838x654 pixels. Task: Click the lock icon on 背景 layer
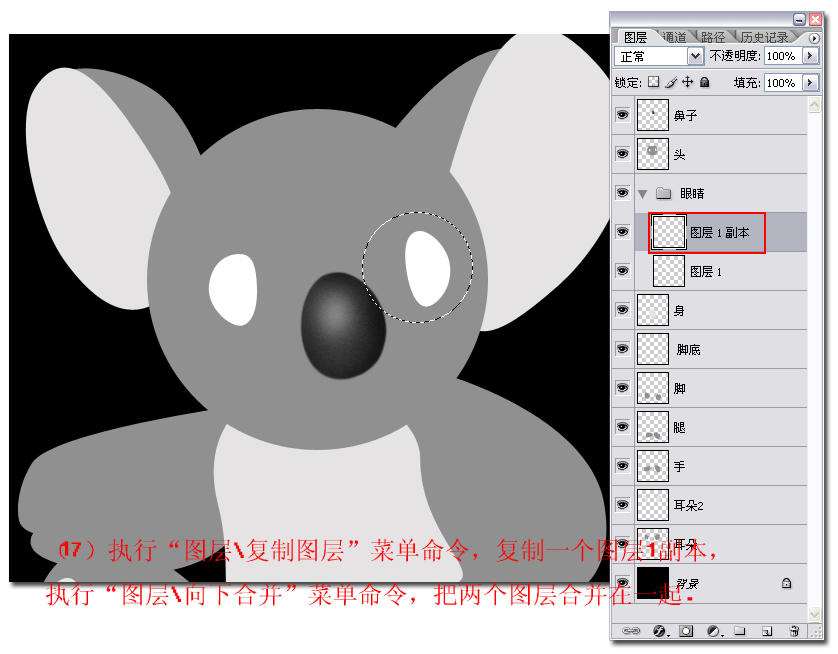tap(786, 583)
